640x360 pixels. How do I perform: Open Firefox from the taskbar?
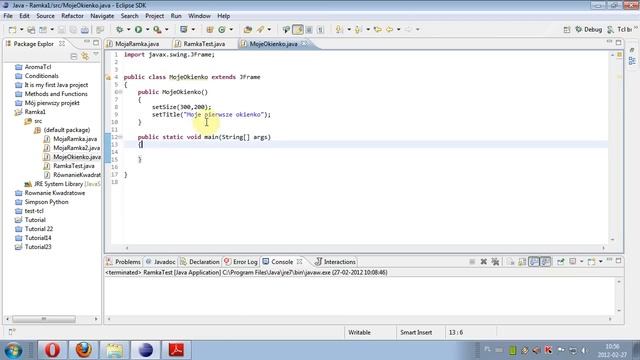(83, 350)
